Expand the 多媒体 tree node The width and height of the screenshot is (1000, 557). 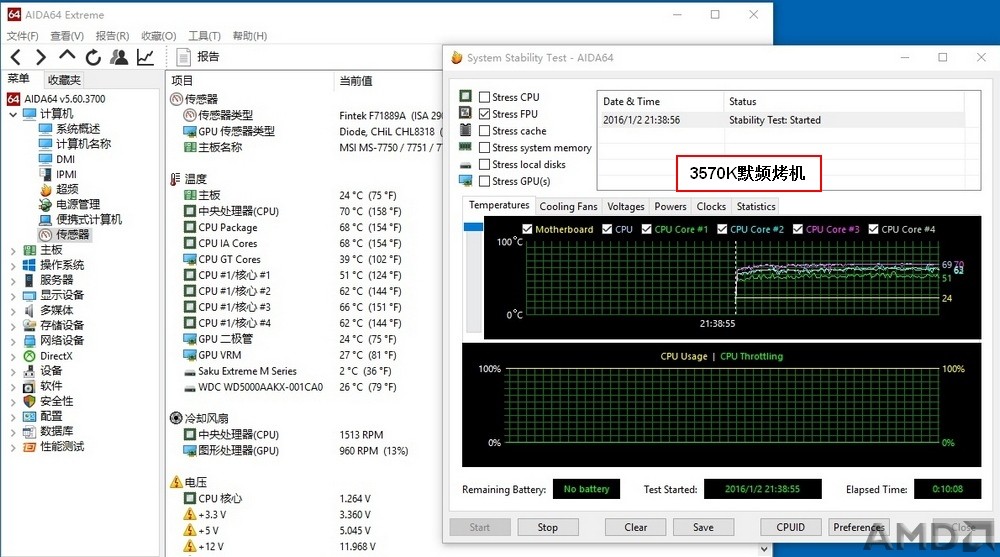point(13,311)
